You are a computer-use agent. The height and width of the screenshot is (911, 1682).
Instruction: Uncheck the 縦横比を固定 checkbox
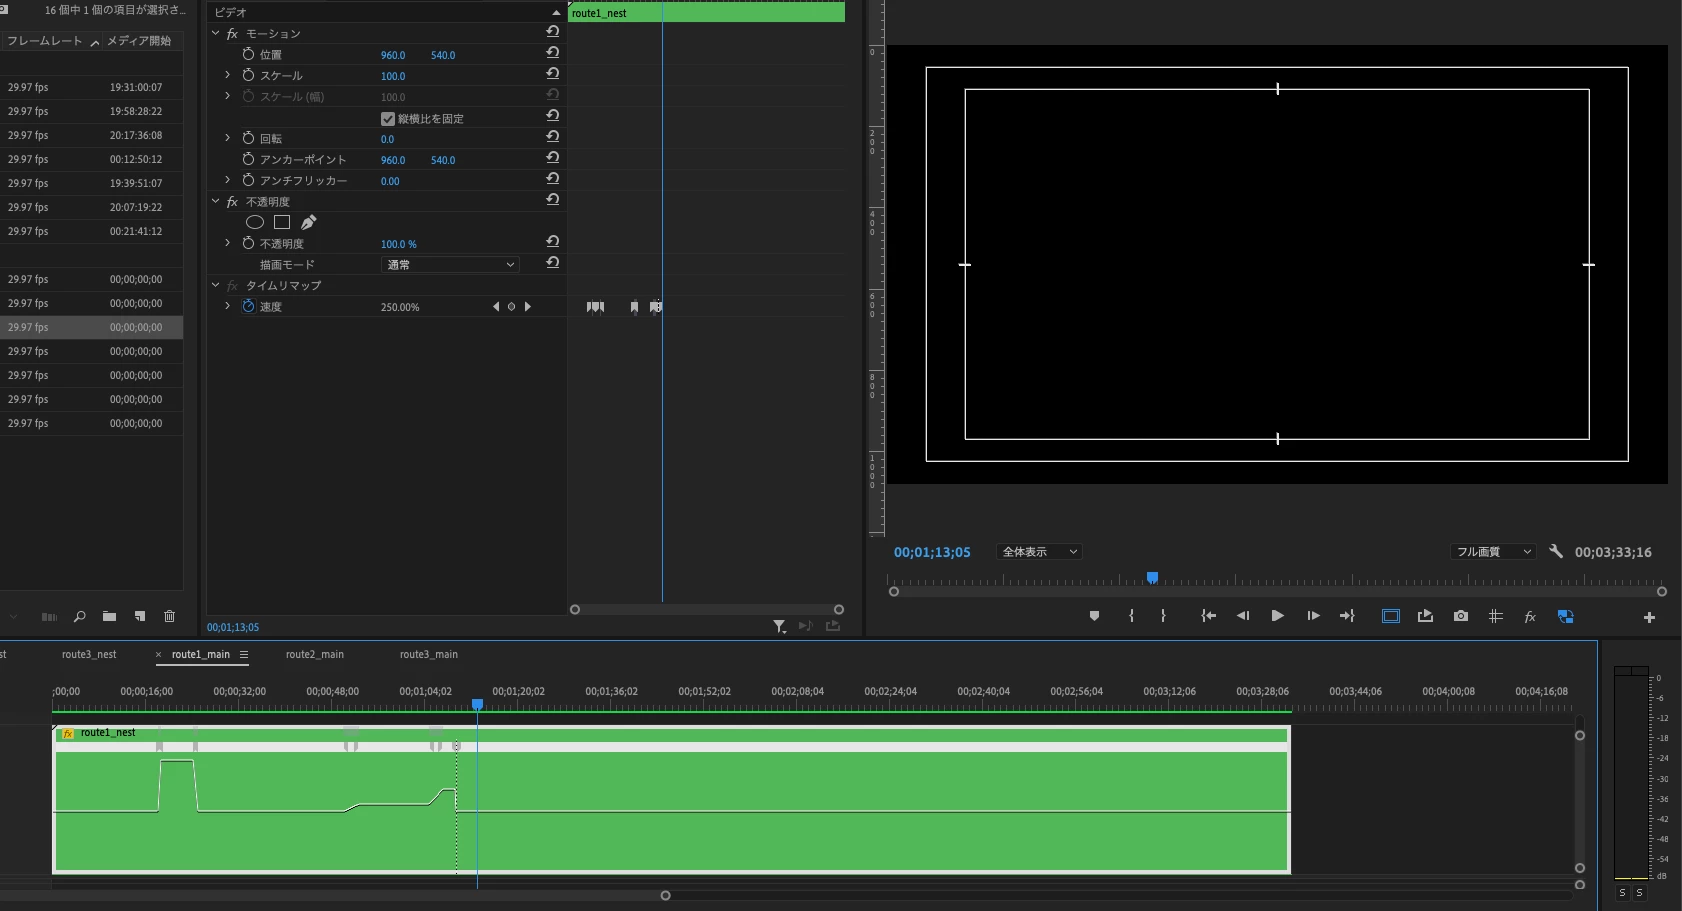tap(387, 118)
